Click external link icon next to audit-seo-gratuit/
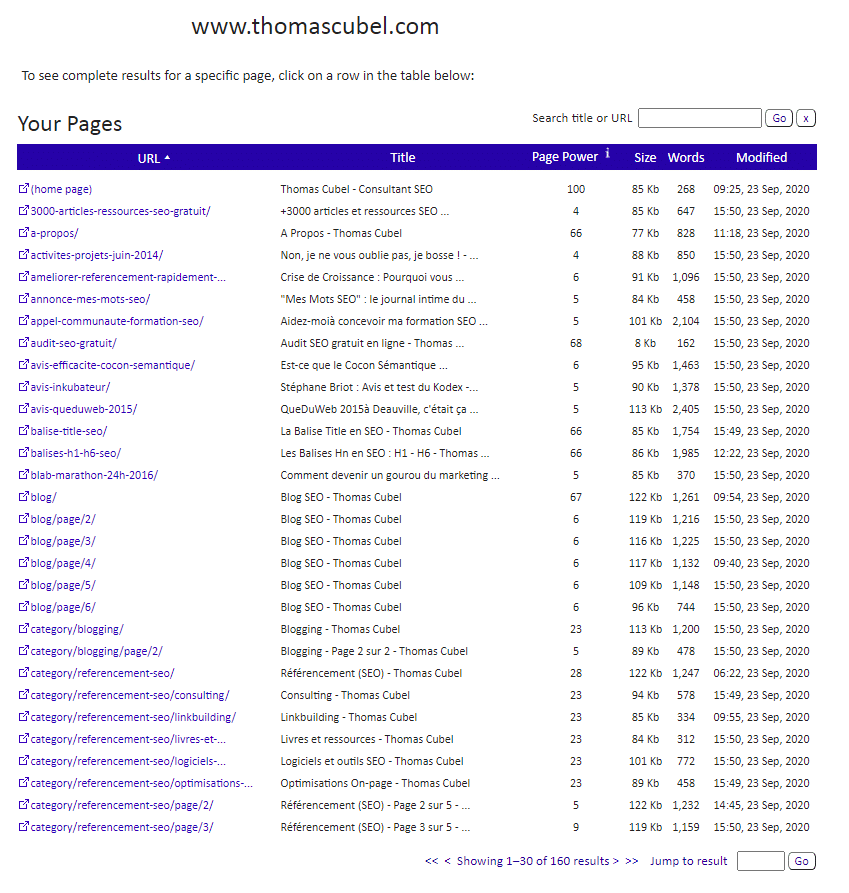The image size is (849, 893). (x=23, y=342)
